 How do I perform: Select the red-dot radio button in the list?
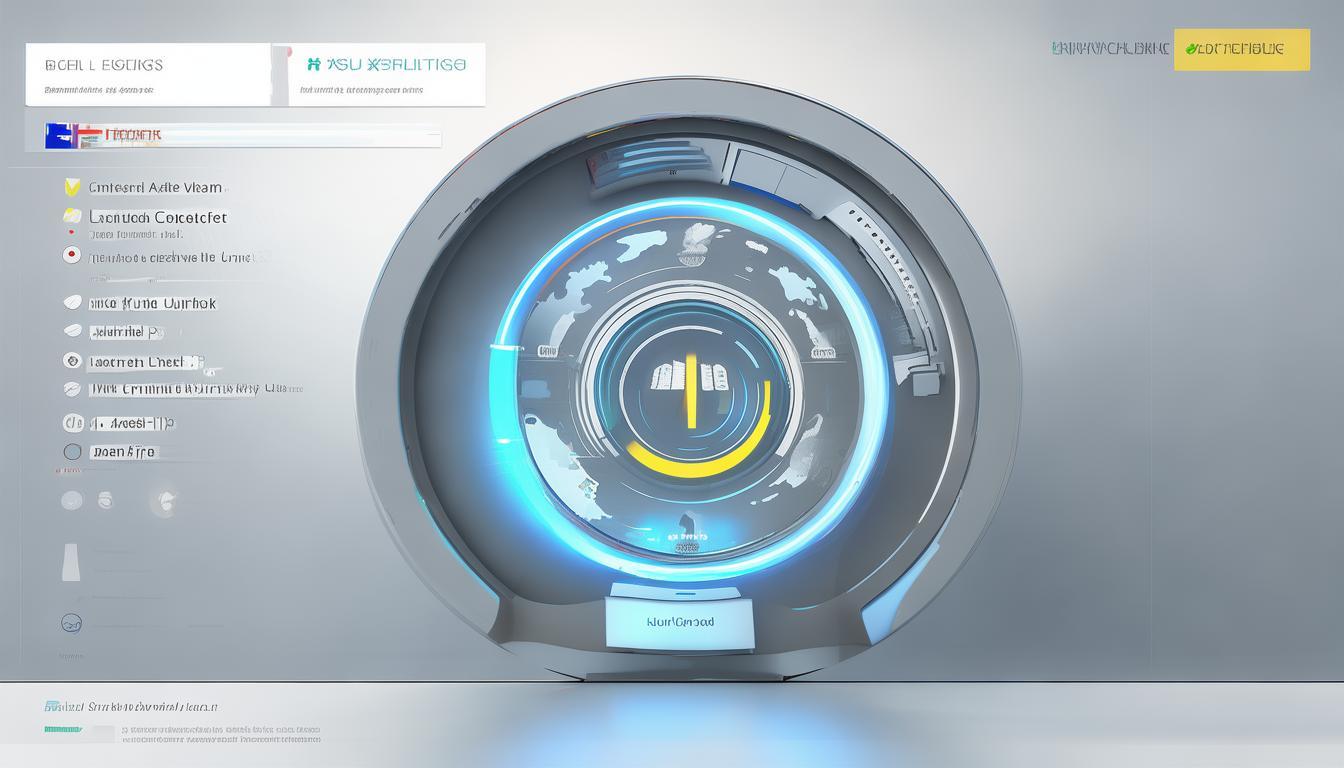(x=71, y=255)
